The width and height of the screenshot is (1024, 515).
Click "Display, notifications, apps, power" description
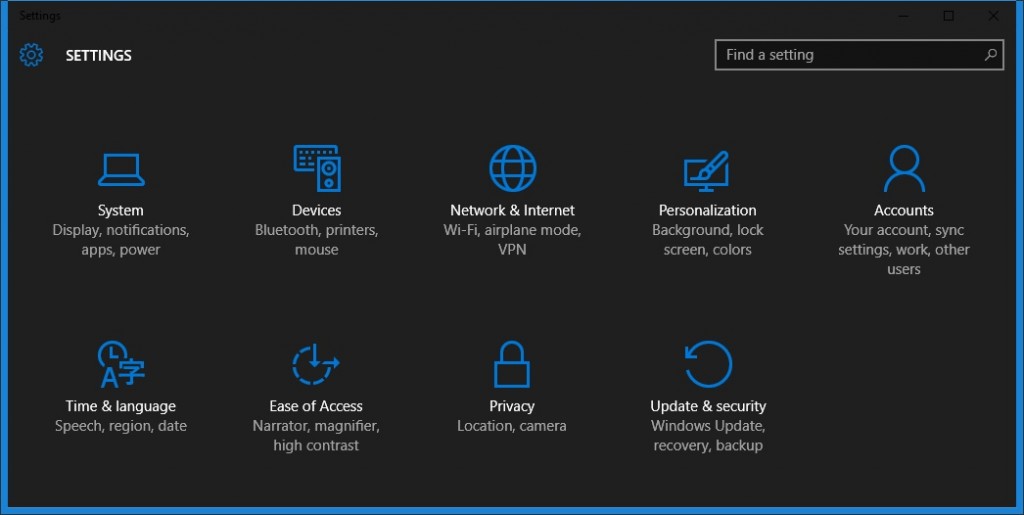(x=121, y=240)
